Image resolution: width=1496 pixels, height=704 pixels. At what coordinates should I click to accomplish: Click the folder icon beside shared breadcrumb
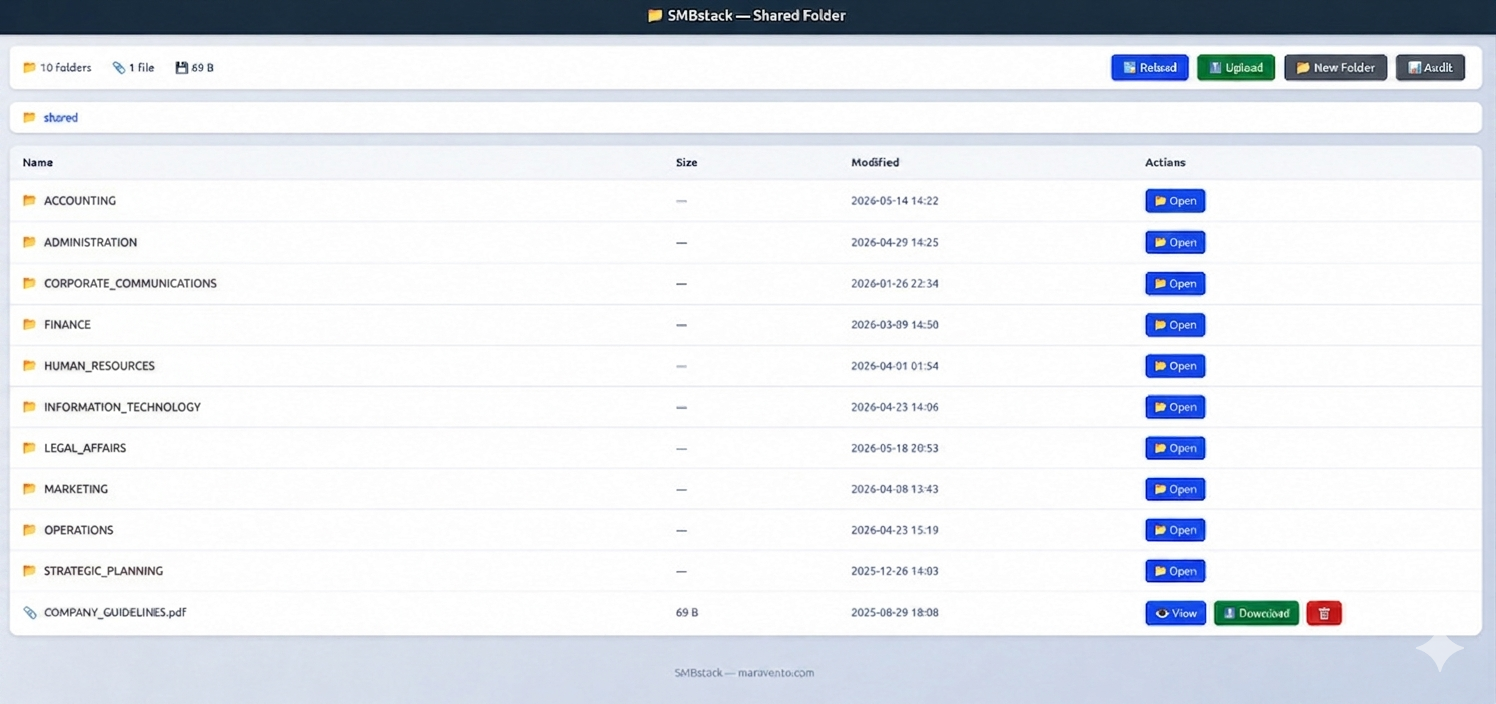[29, 117]
